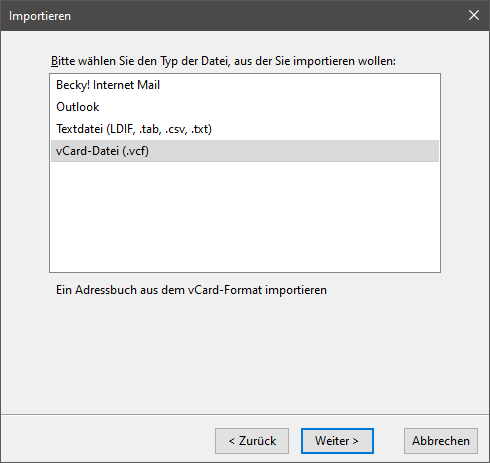Click empty white area of file type list
The image size is (490, 463).
pos(245,217)
